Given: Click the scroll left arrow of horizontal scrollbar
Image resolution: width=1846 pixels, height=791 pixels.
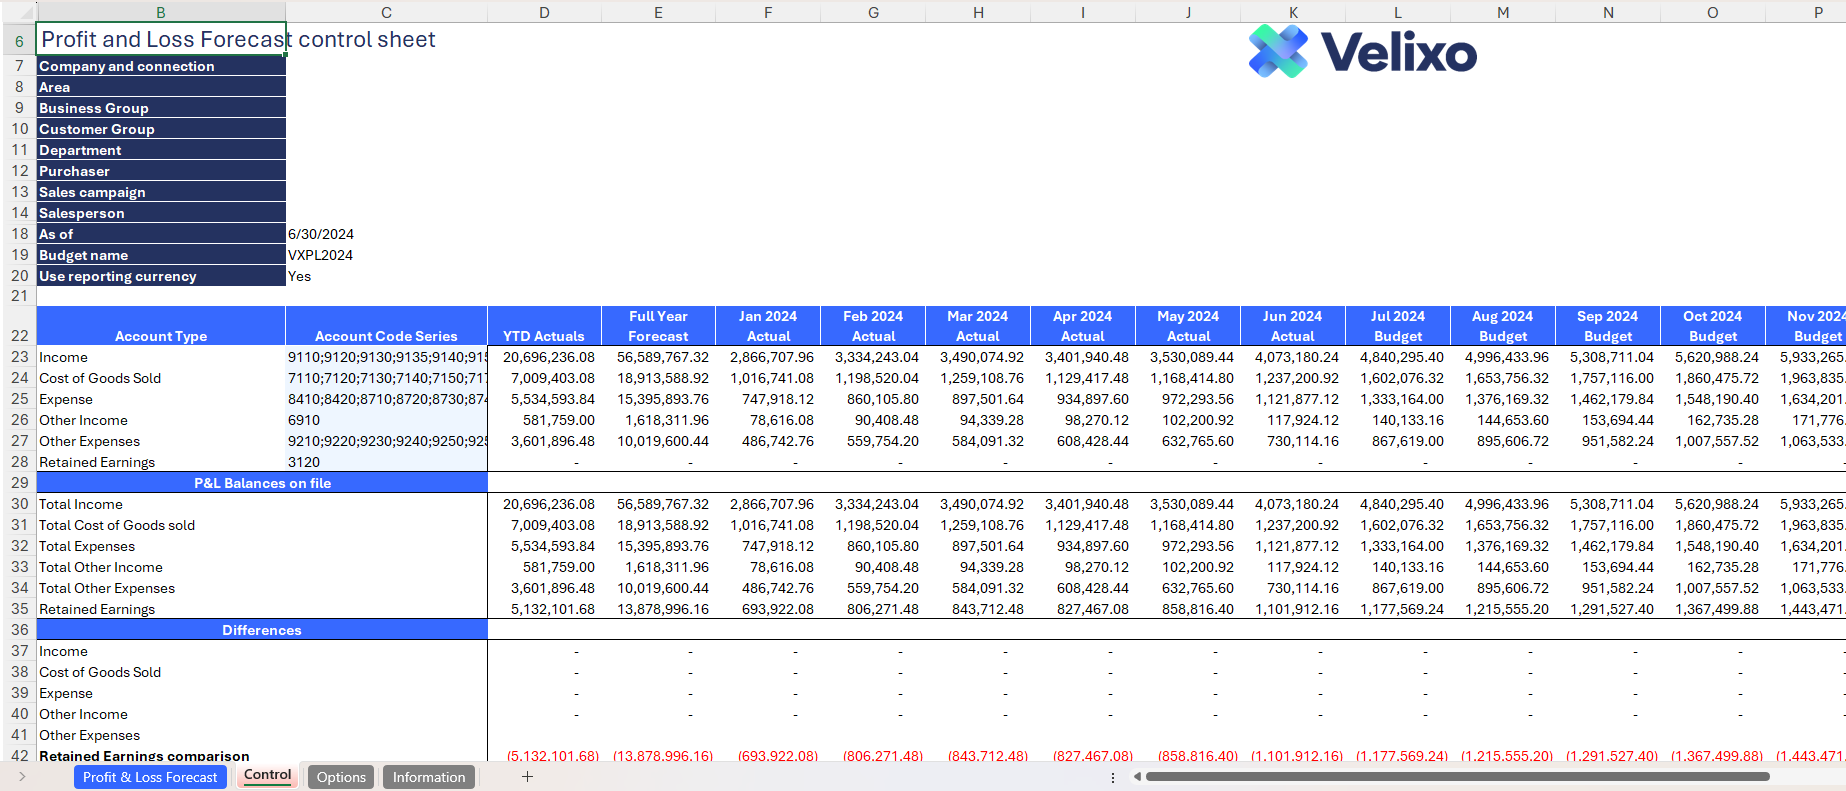Looking at the screenshot, I should point(1137,777).
